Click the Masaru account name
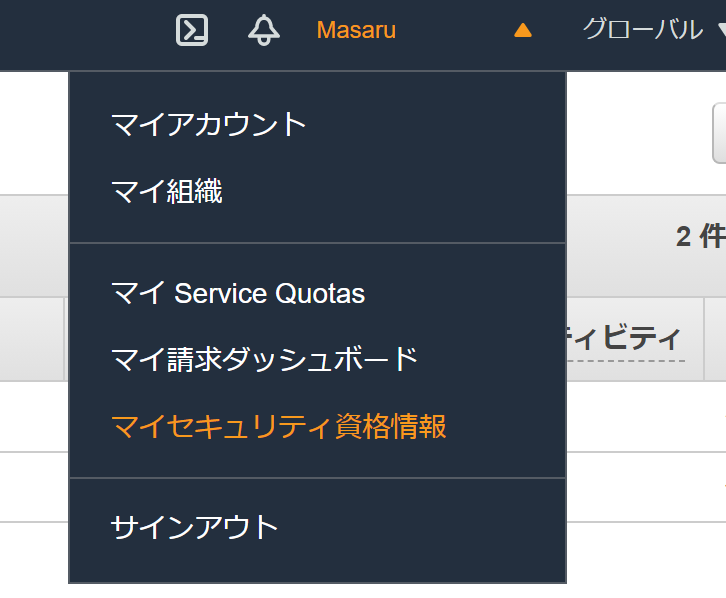Screen dimensions: 726x598 click(356, 31)
